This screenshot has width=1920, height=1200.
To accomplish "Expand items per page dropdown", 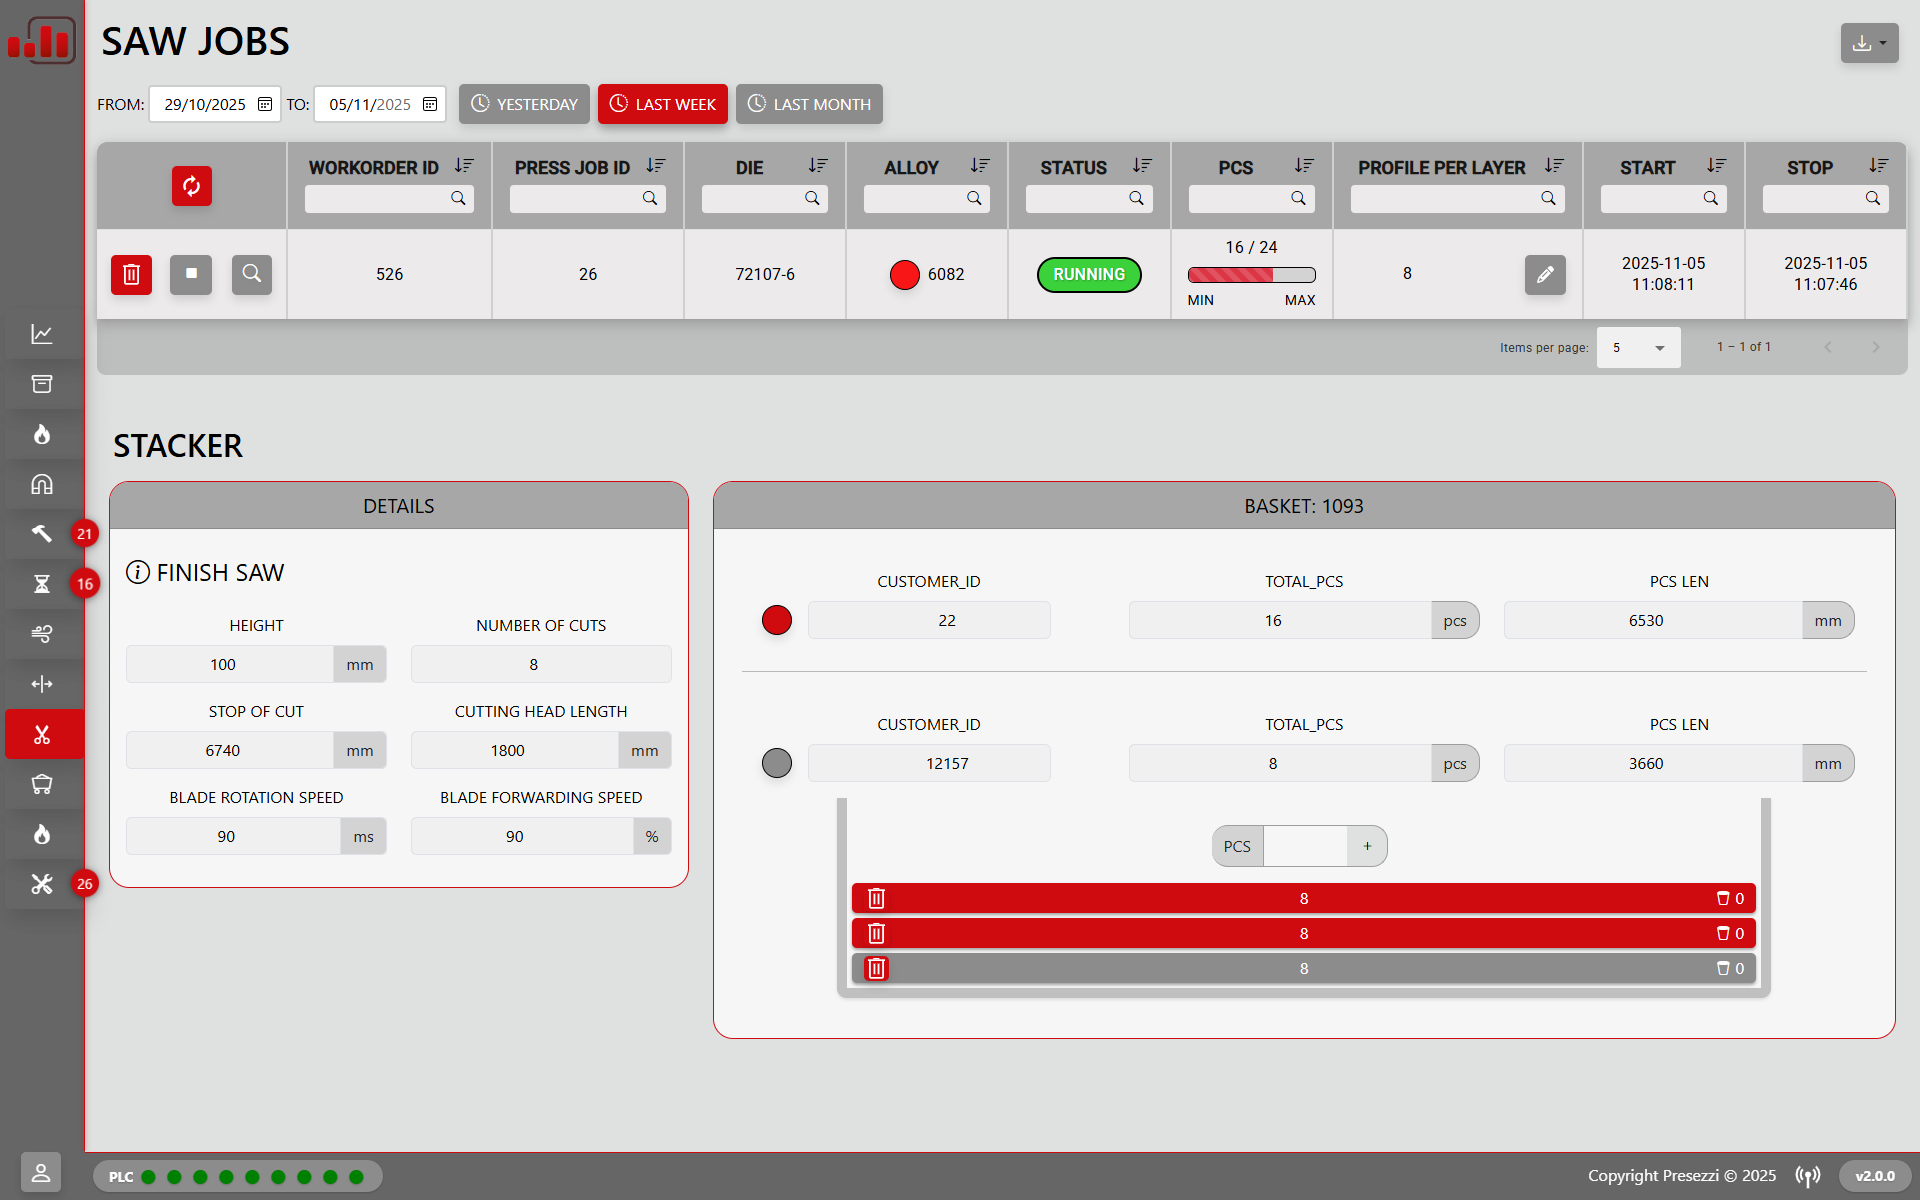I will 1638,348.
